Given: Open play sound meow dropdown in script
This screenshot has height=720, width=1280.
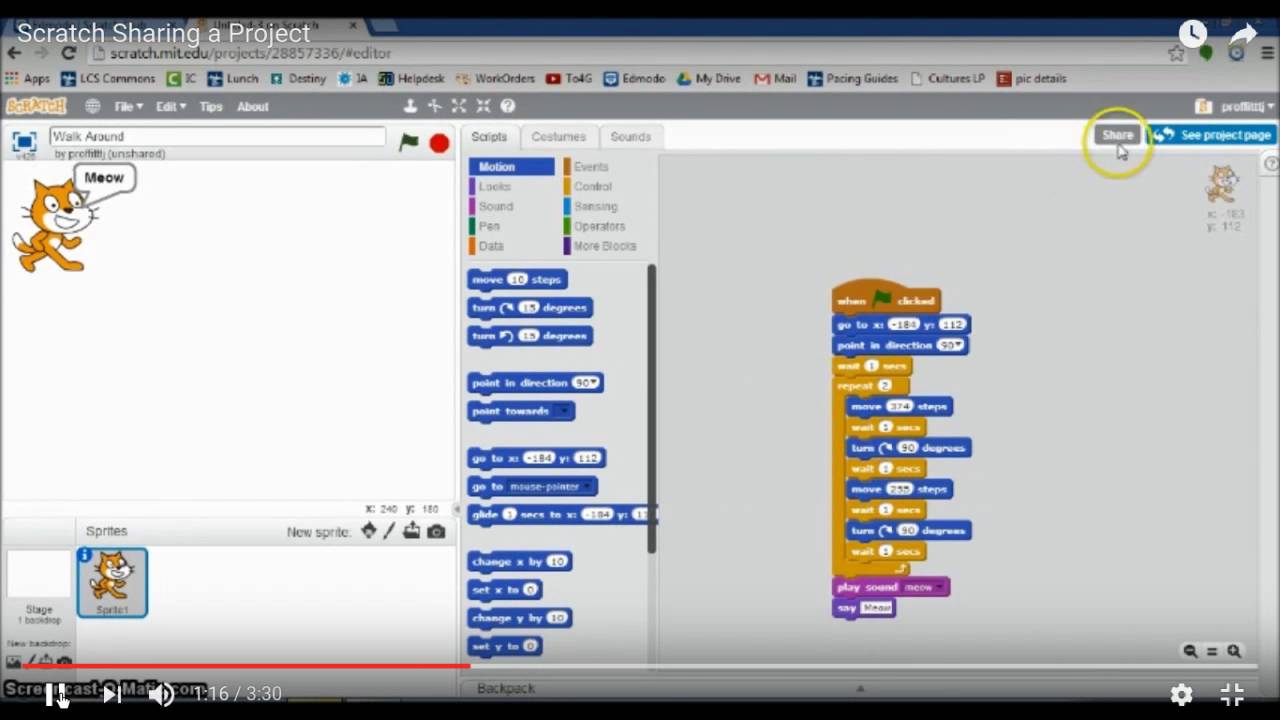Looking at the screenshot, I should pos(939,587).
